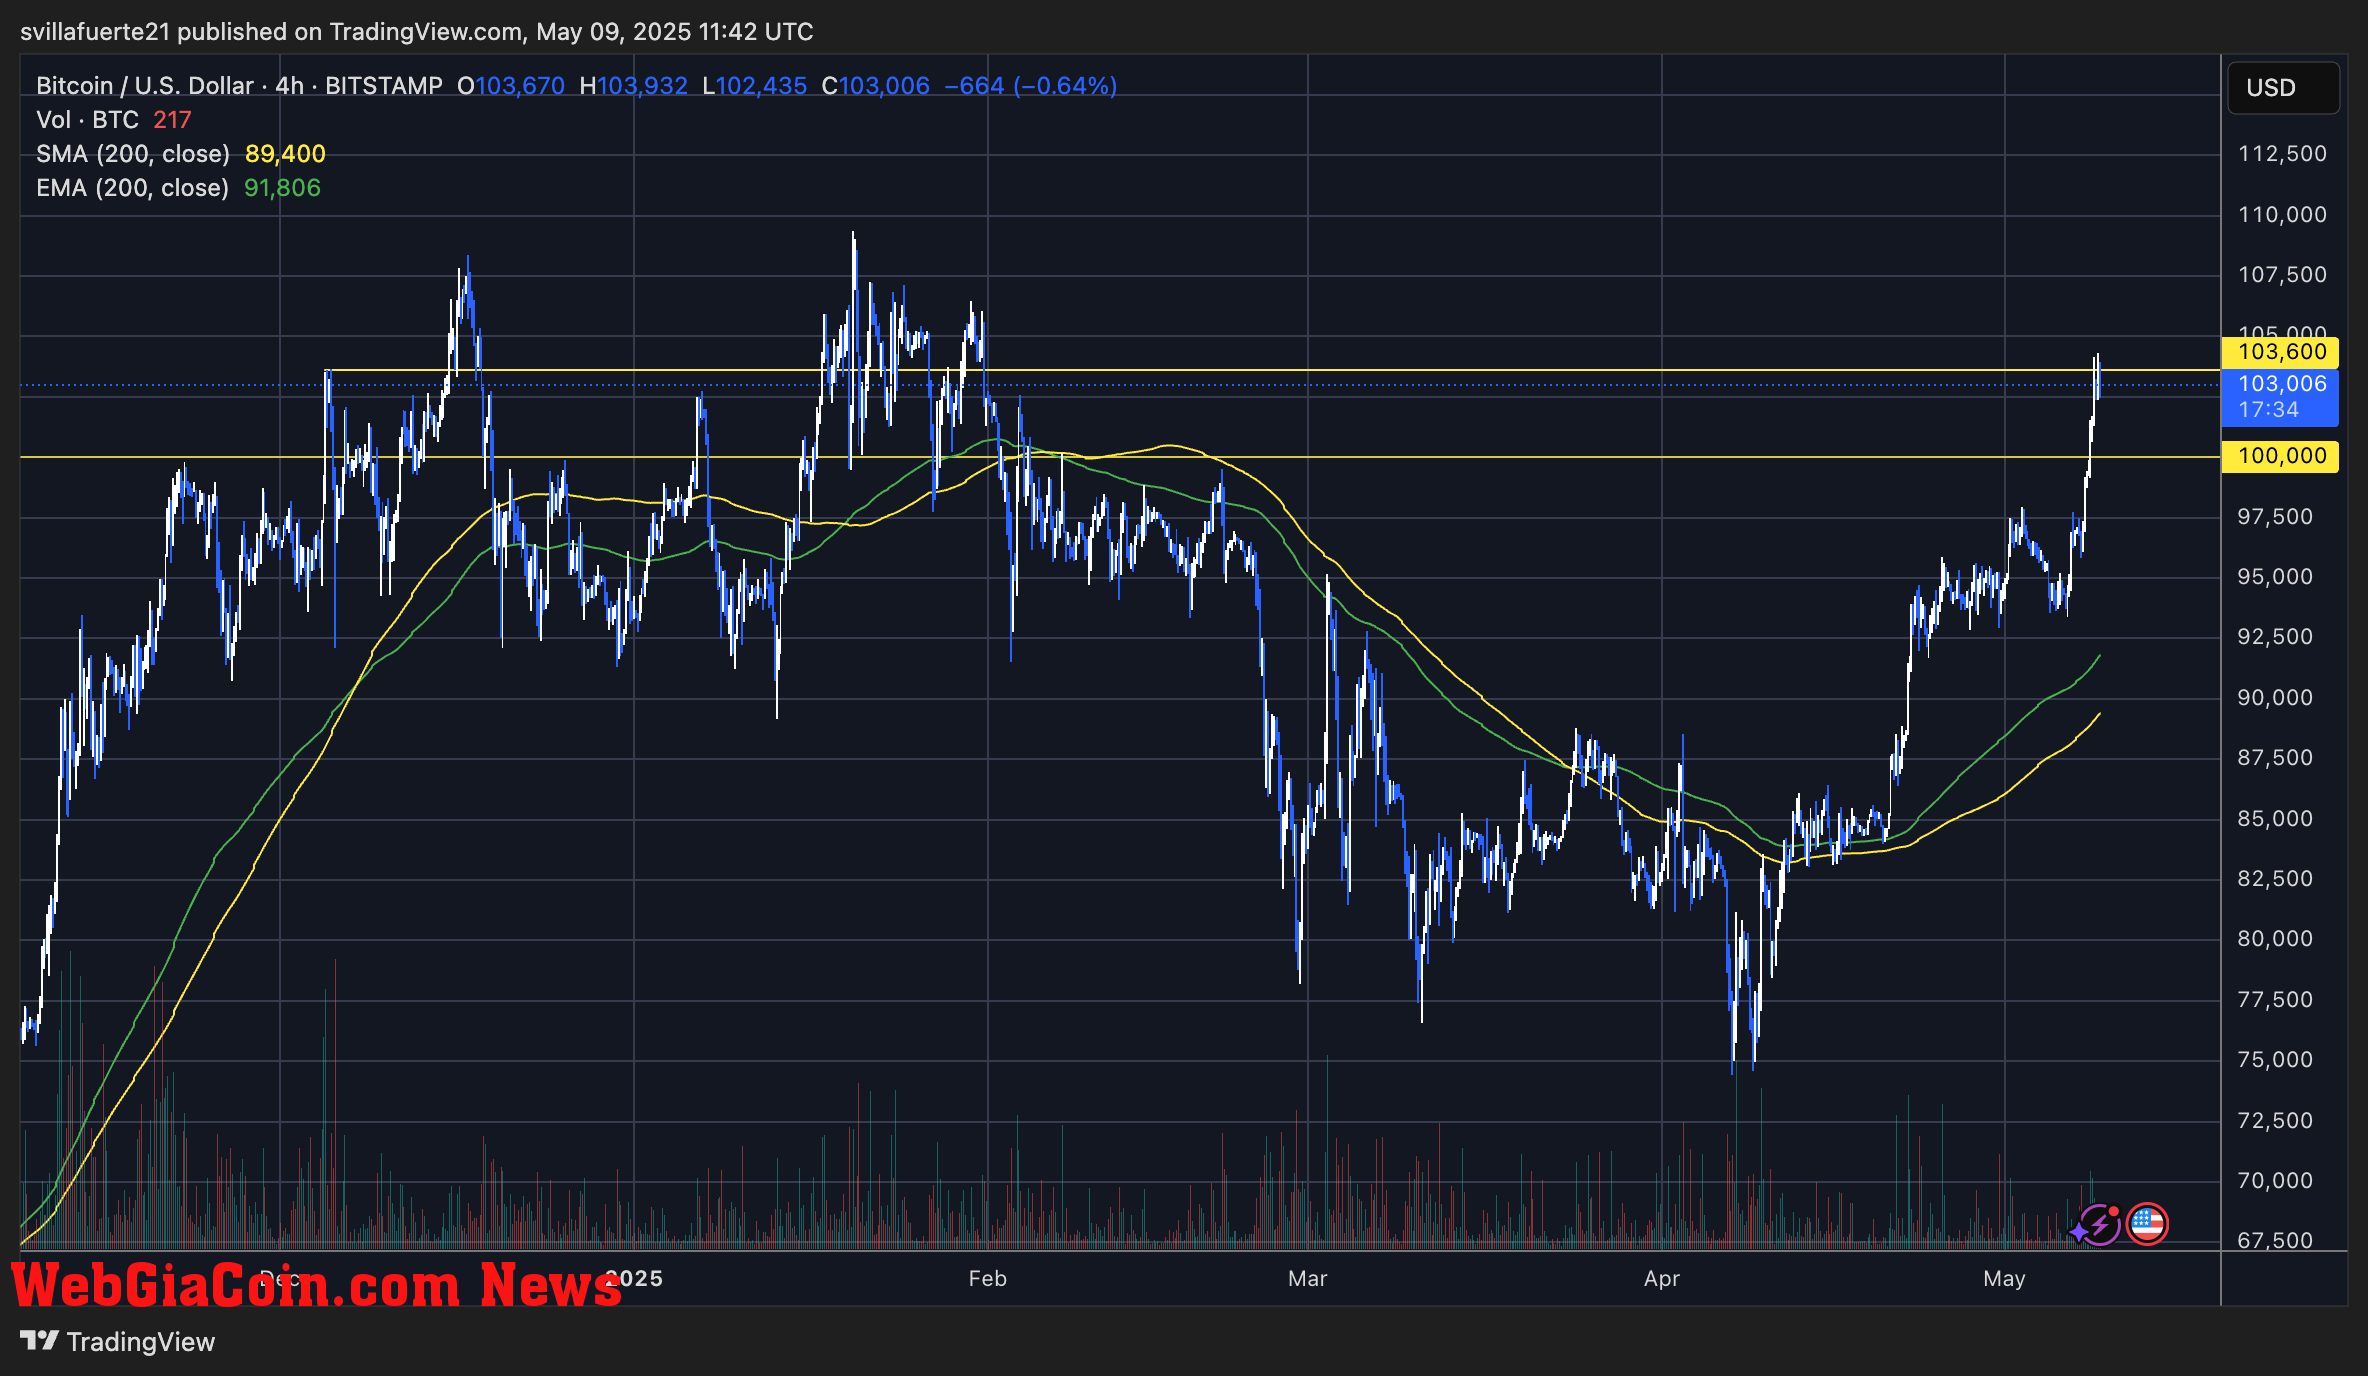Click the 80,000 price axis label

point(2275,939)
